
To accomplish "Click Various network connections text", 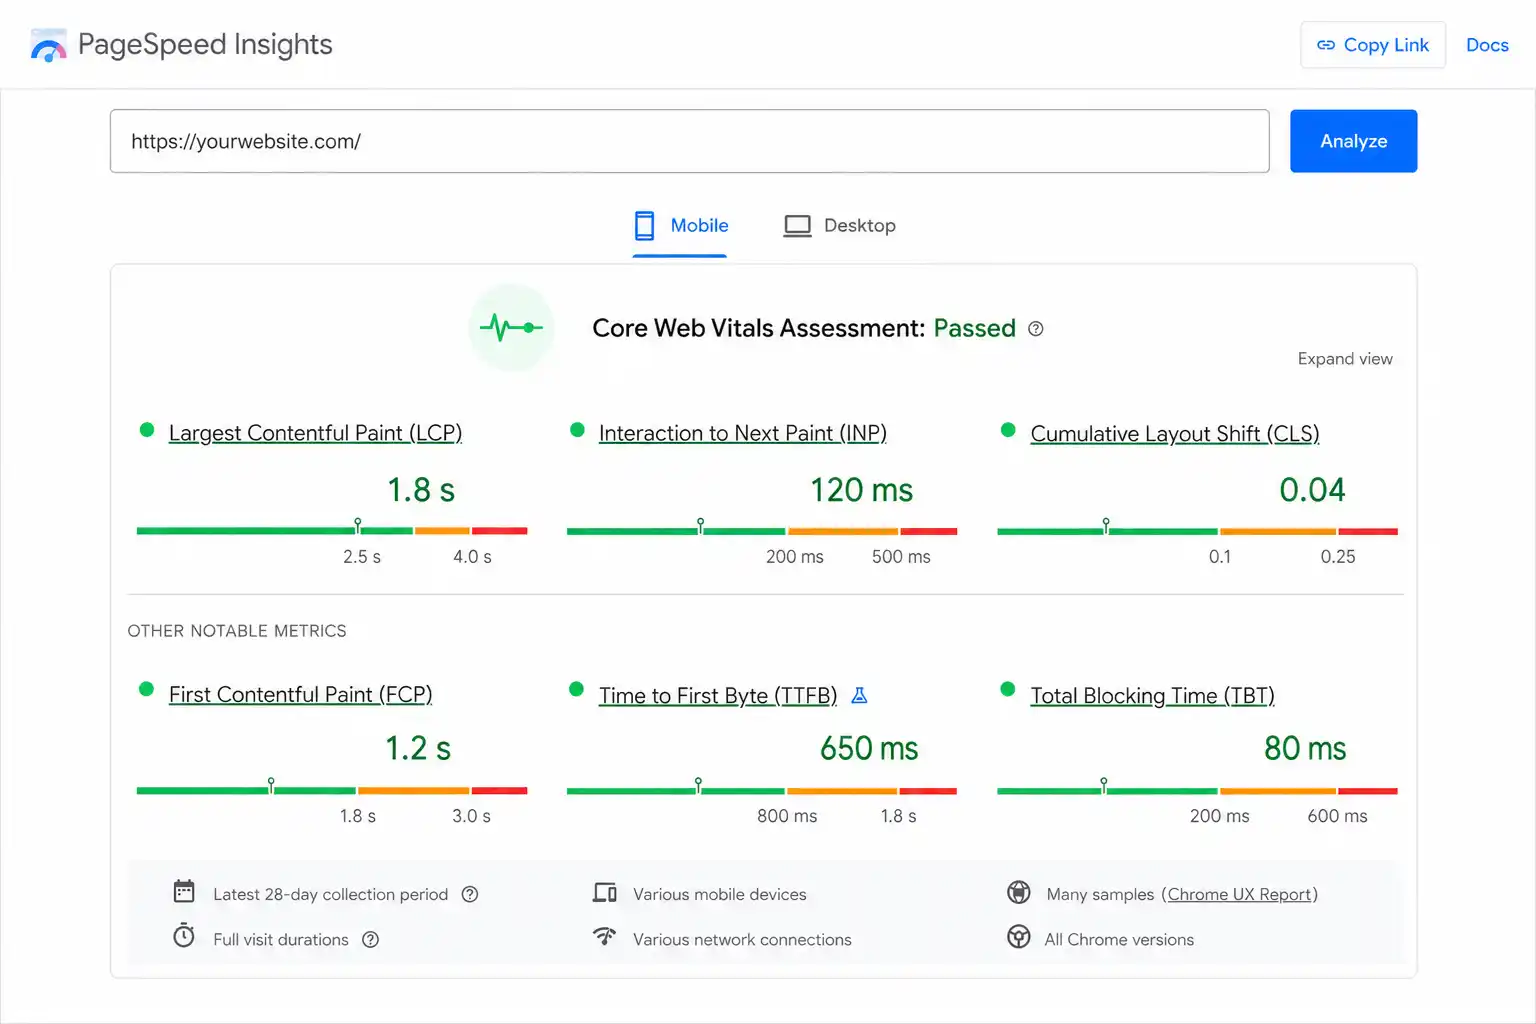I will [742, 940].
